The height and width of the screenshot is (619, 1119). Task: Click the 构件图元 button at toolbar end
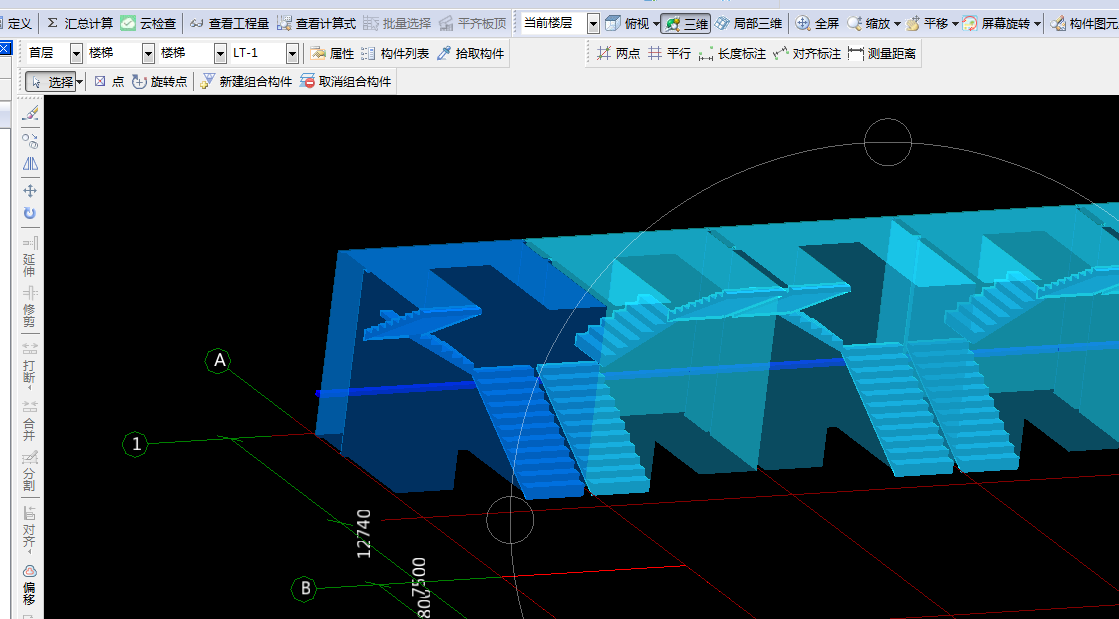1085,24
